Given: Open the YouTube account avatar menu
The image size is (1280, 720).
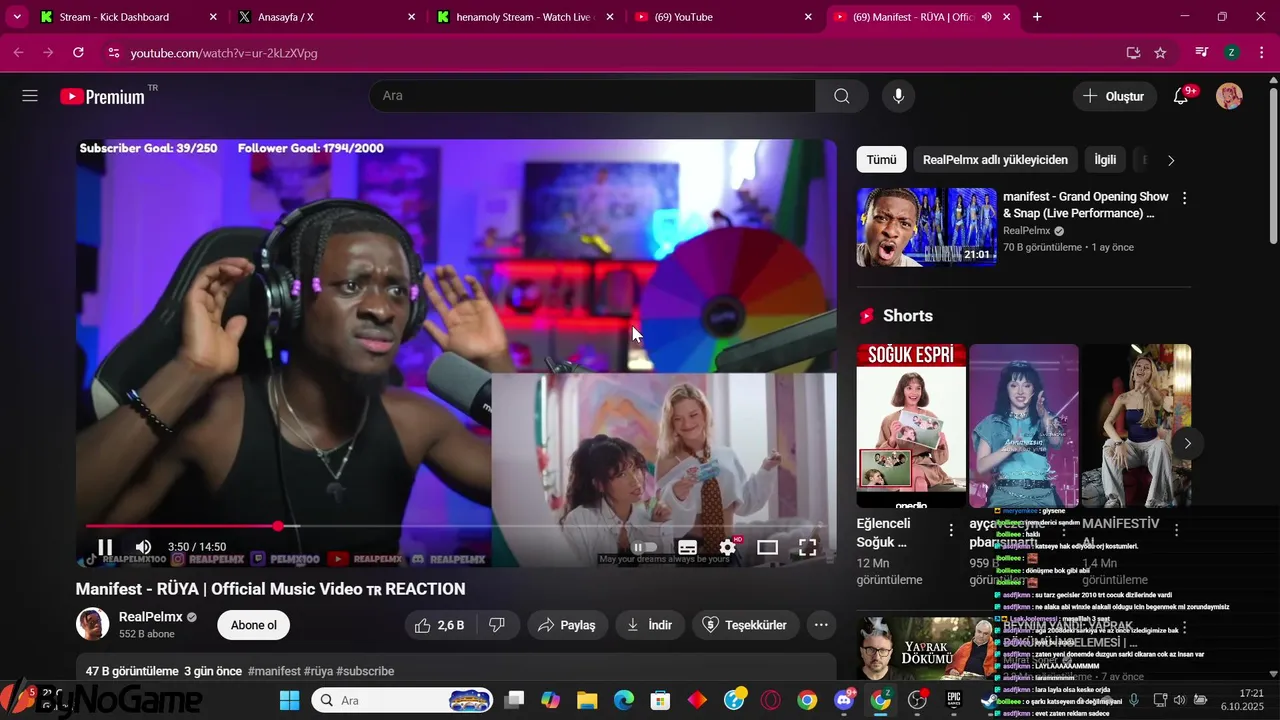Looking at the screenshot, I should (x=1229, y=96).
